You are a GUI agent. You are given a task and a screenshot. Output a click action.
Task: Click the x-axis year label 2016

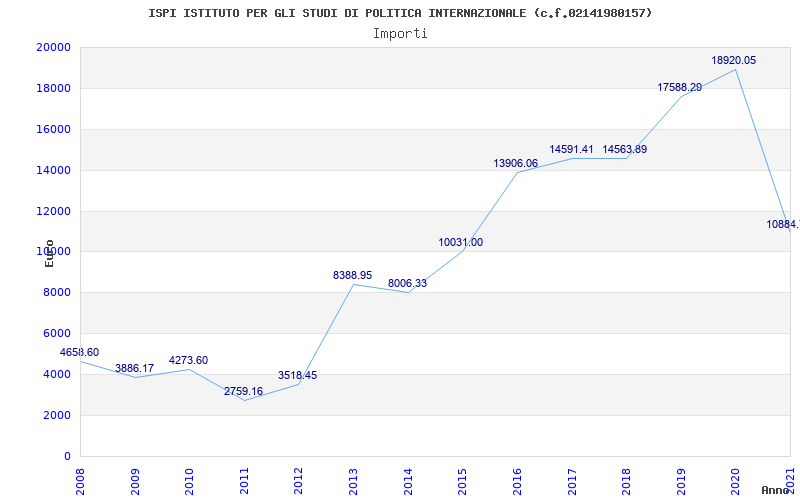(517, 481)
